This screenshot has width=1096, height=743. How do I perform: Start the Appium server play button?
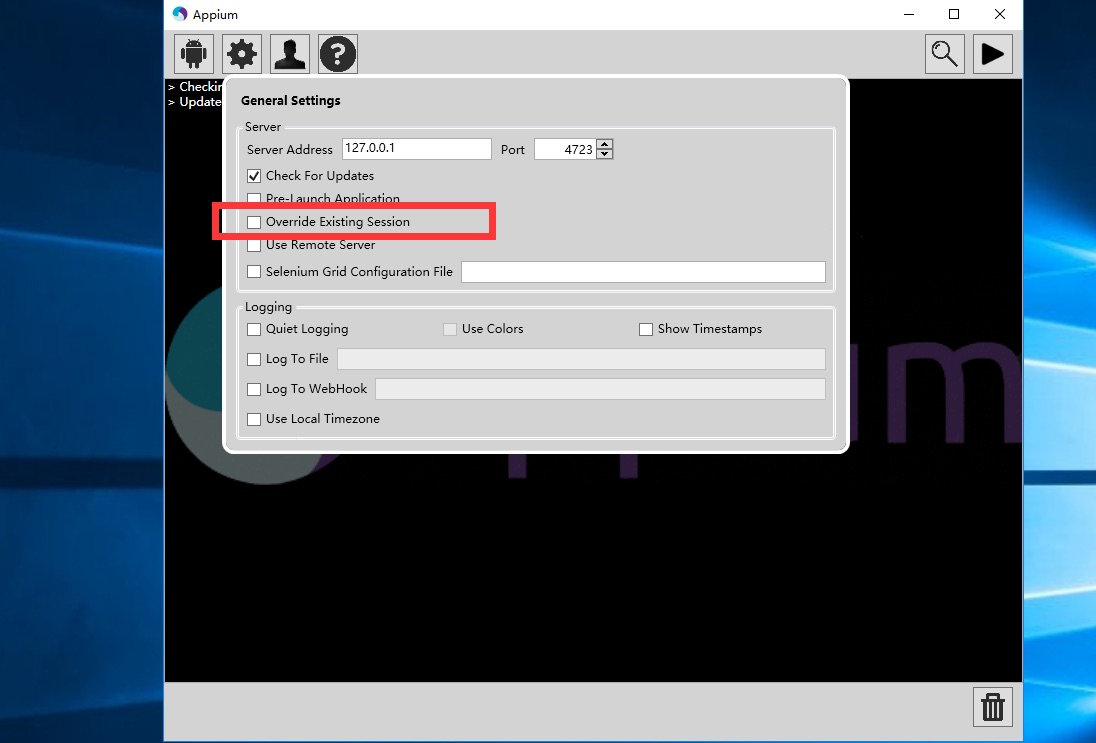coord(993,54)
